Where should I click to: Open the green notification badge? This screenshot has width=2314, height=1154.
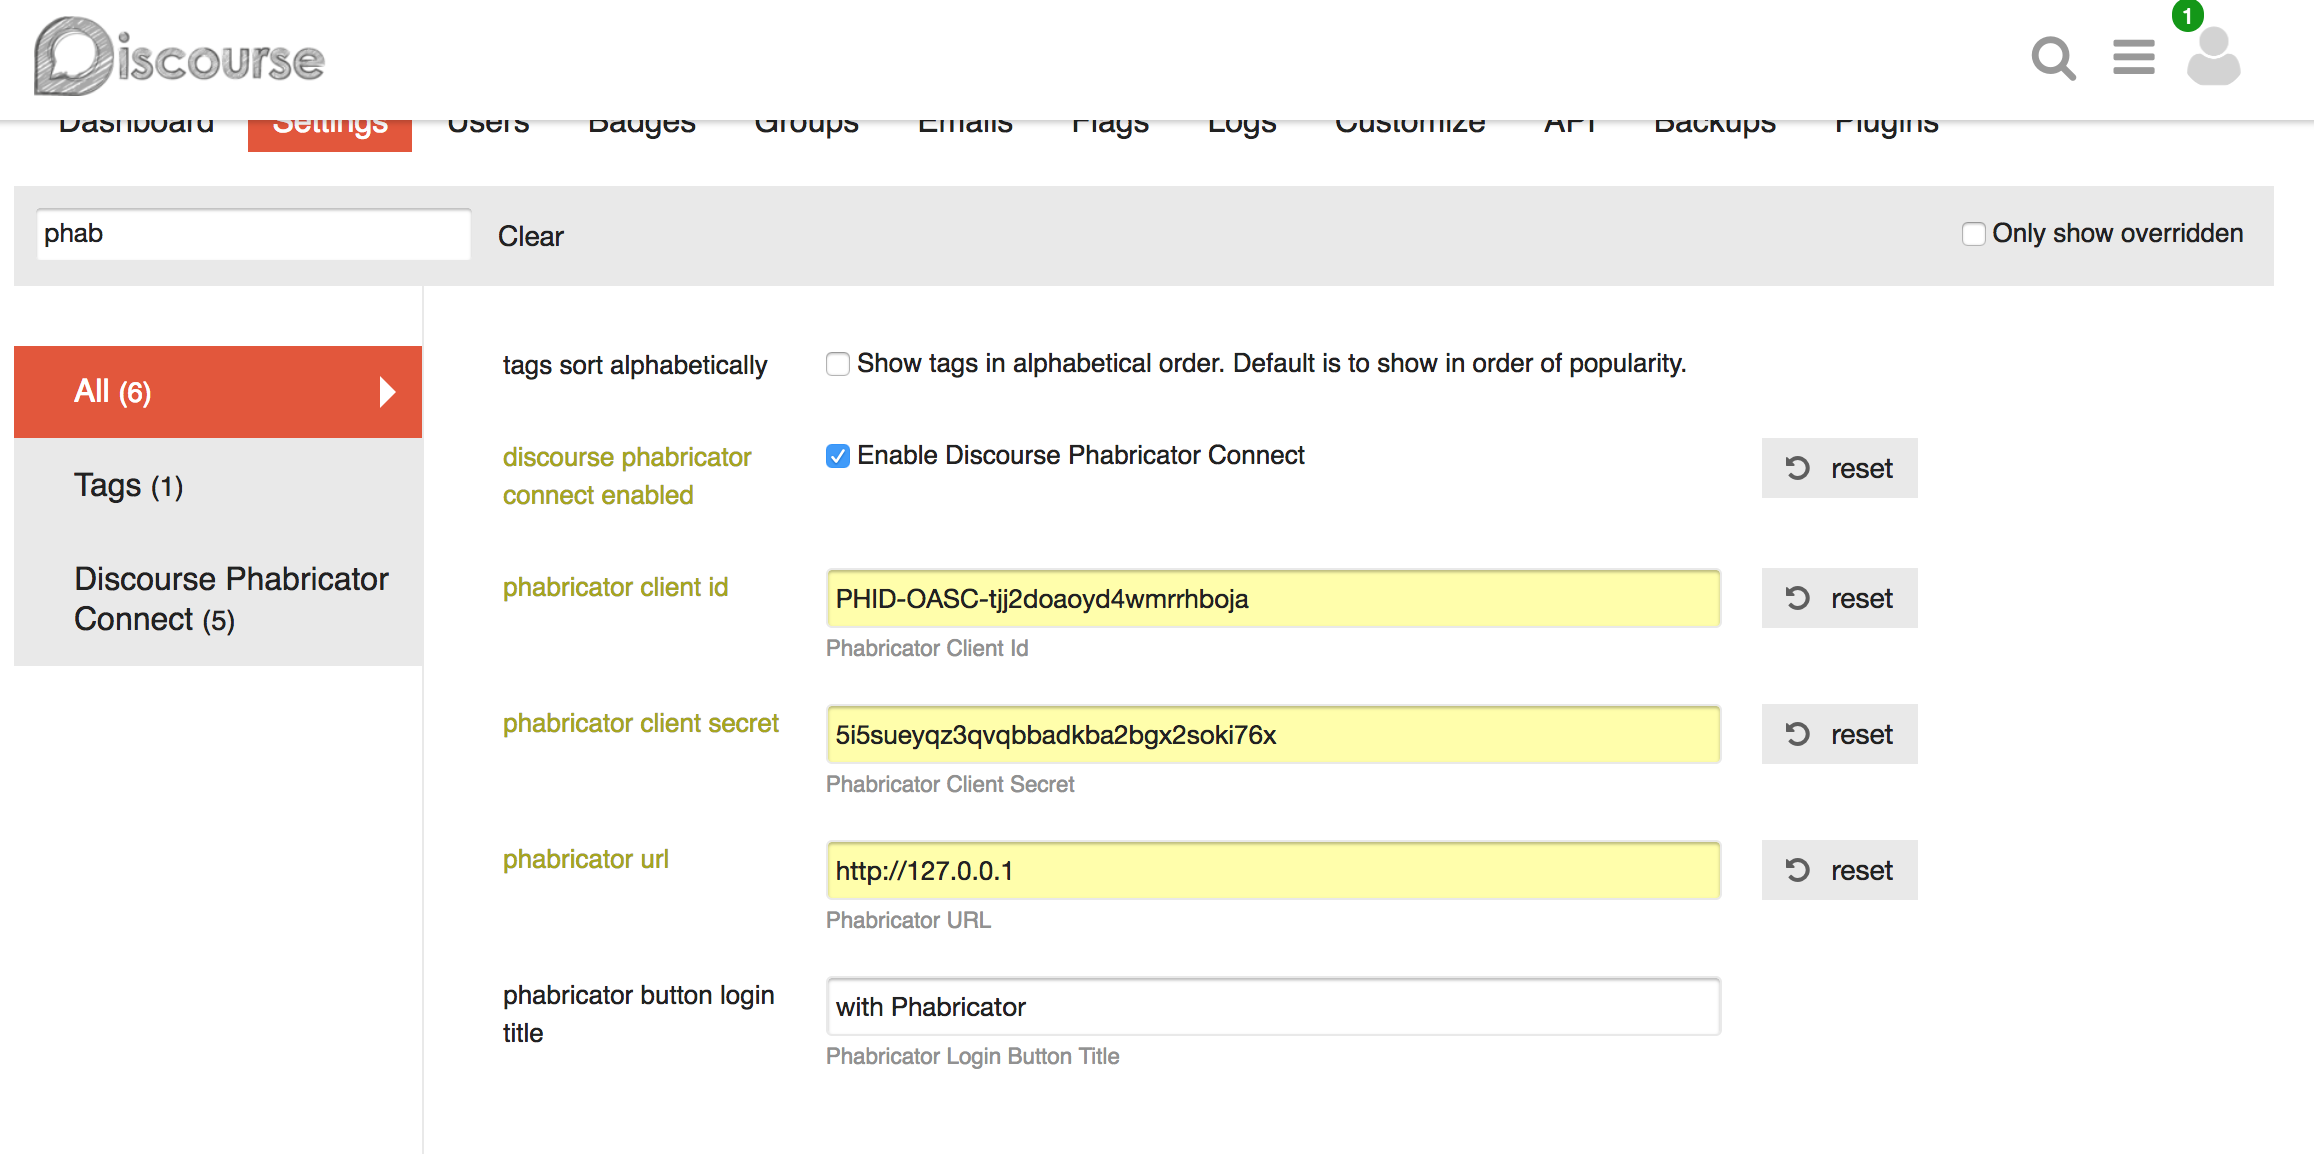coord(2187,16)
